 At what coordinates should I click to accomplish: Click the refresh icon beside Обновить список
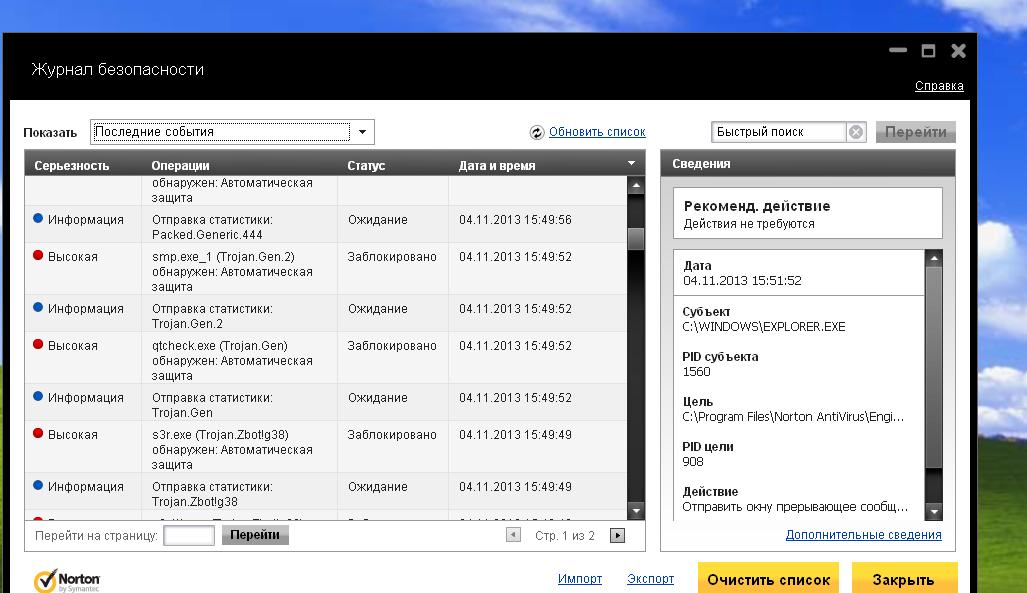tap(537, 132)
